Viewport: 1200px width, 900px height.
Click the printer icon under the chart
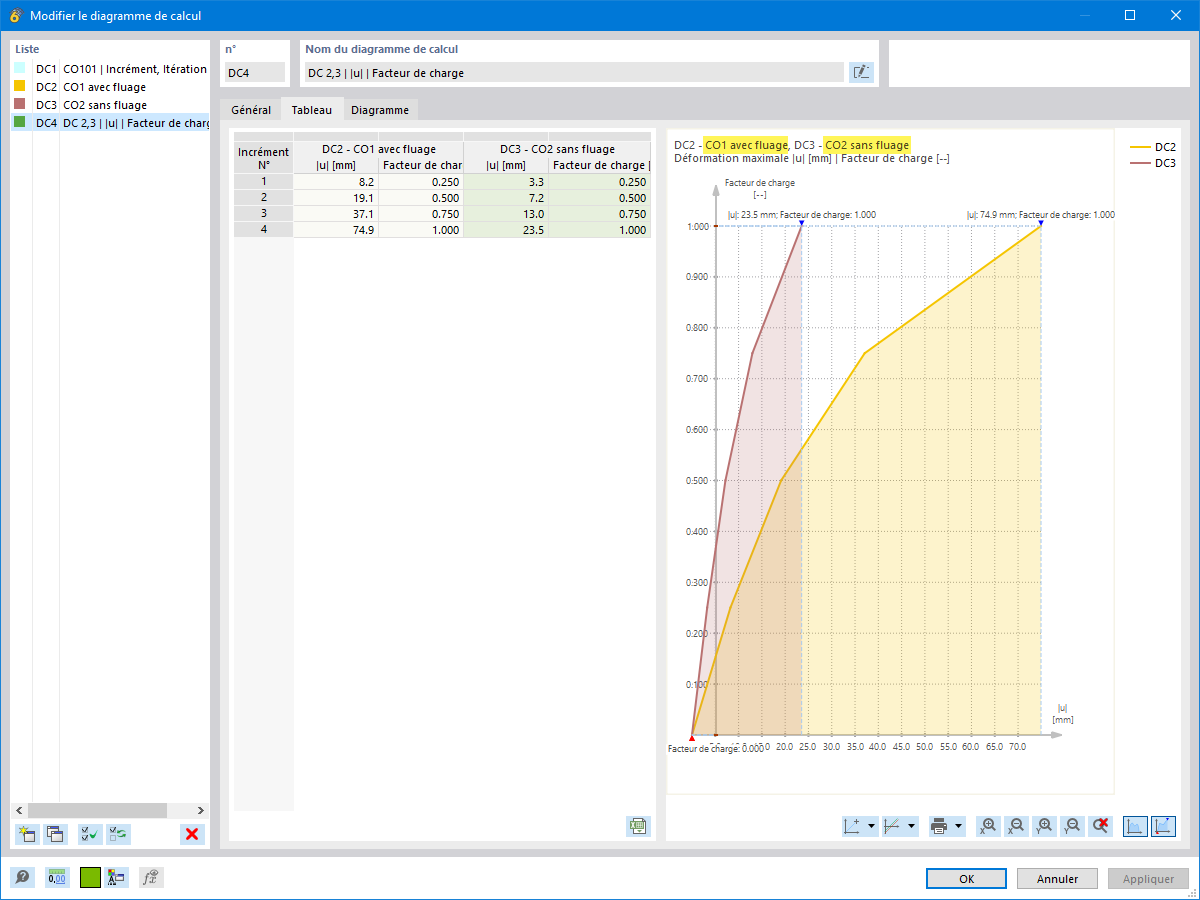pyautogui.click(x=940, y=826)
